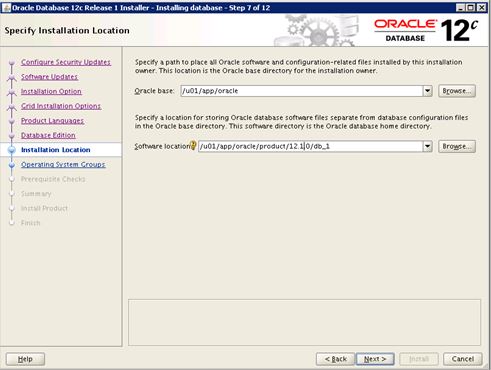Select the Product Languages step
The image size is (491, 370).
pyautogui.click(x=52, y=121)
